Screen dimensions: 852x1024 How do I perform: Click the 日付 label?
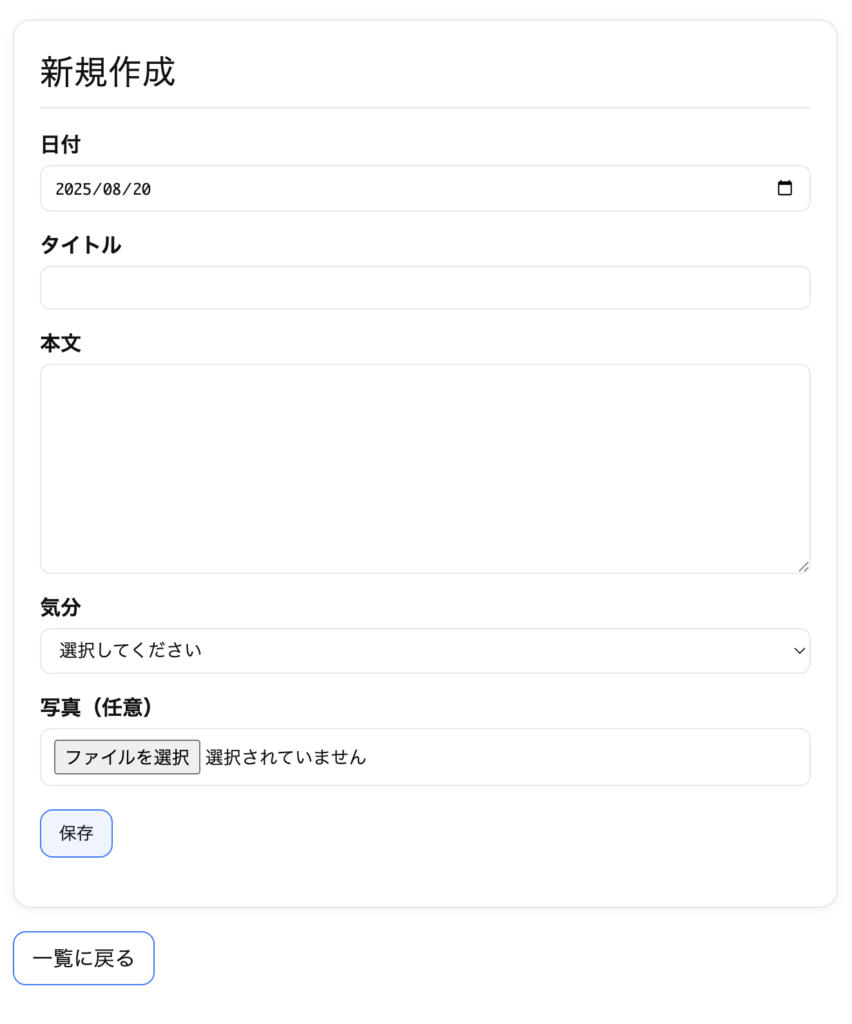click(60, 144)
